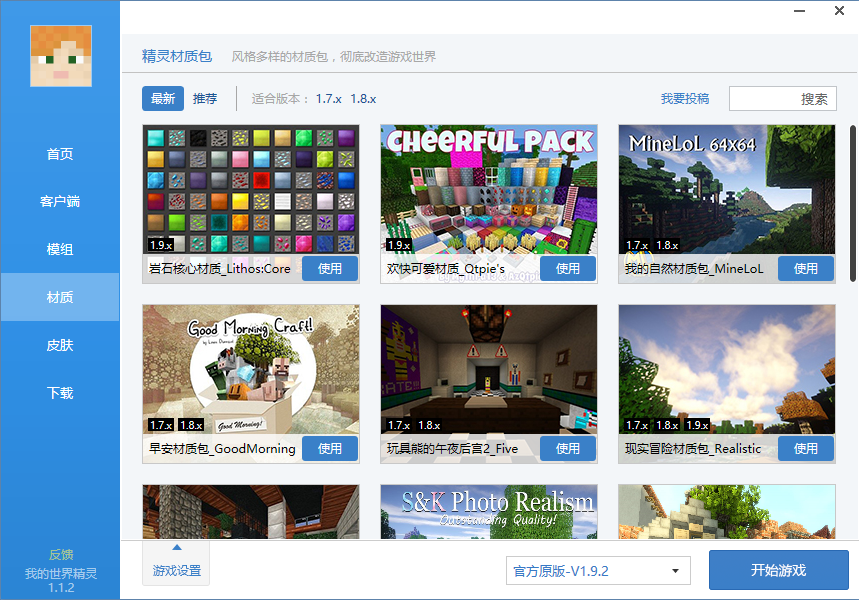Click the player avatar at top left
859x600 pixels.
(59, 56)
